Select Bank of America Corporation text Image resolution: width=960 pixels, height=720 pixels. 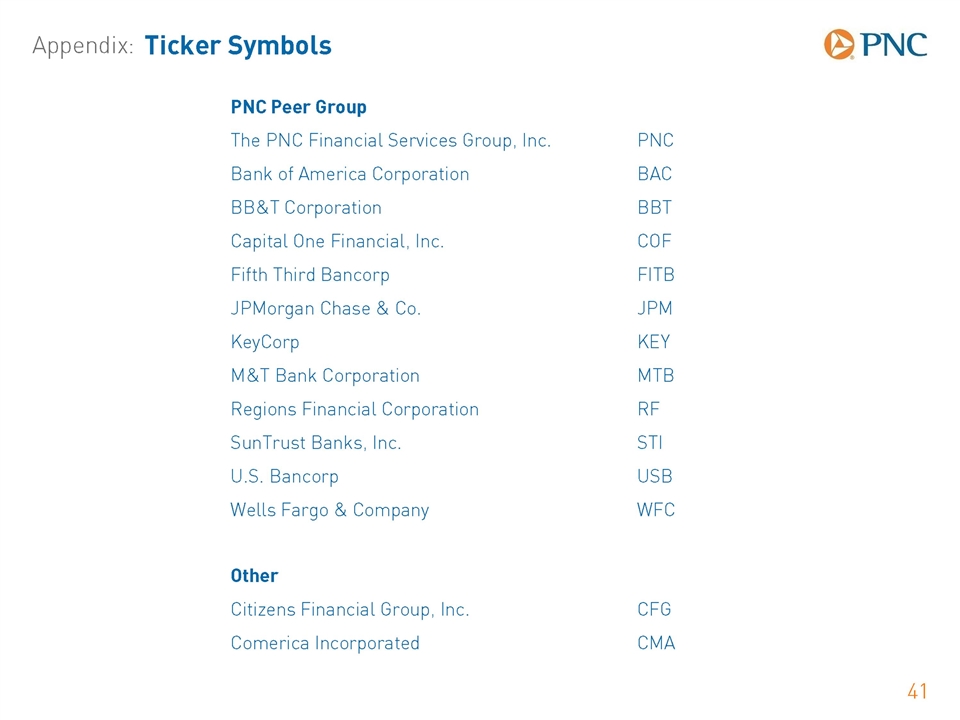(350, 174)
